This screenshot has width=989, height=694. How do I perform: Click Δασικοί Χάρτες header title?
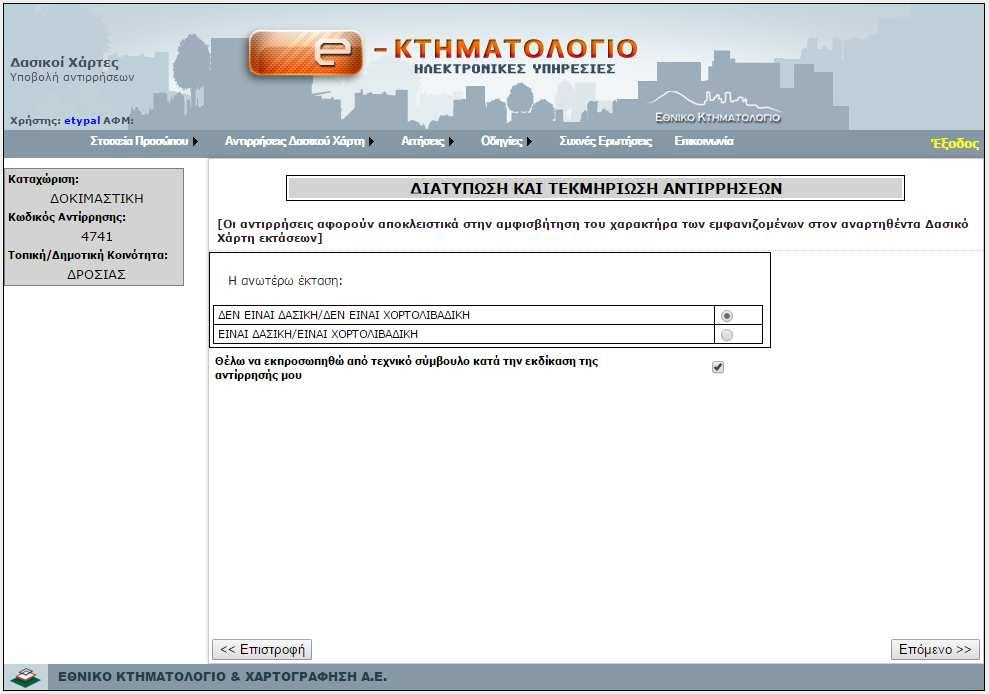click(x=64, y=62)
